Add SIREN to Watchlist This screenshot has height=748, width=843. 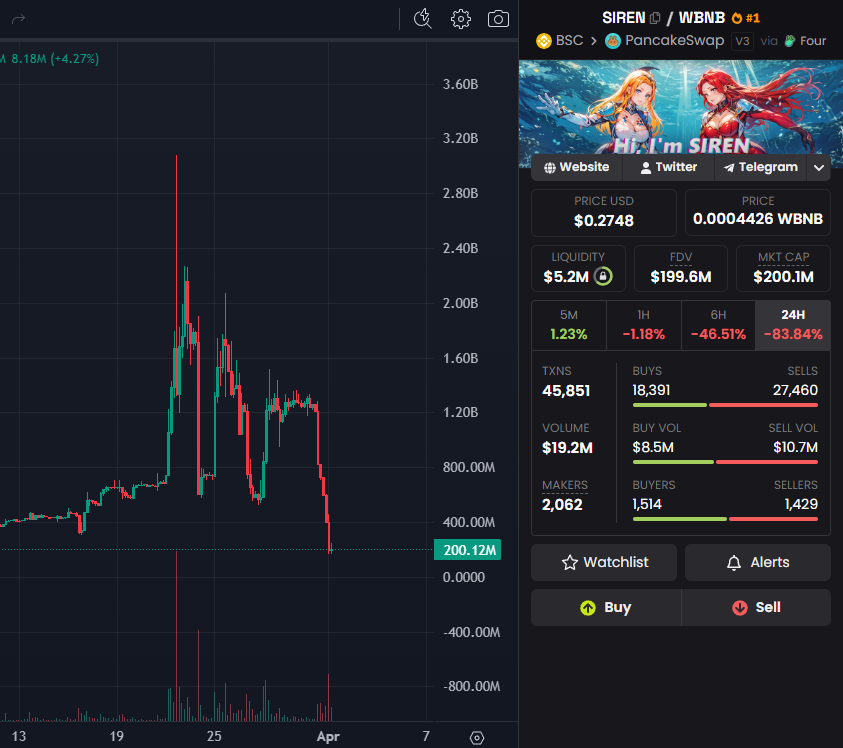click(604, 562)
